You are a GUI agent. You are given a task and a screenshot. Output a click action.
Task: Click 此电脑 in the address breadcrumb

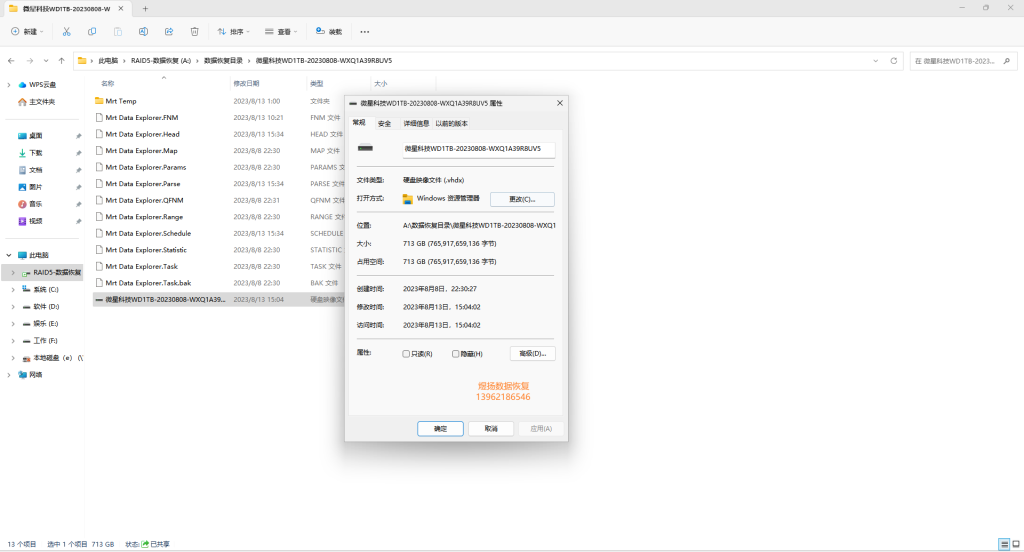tap(108, 61)
